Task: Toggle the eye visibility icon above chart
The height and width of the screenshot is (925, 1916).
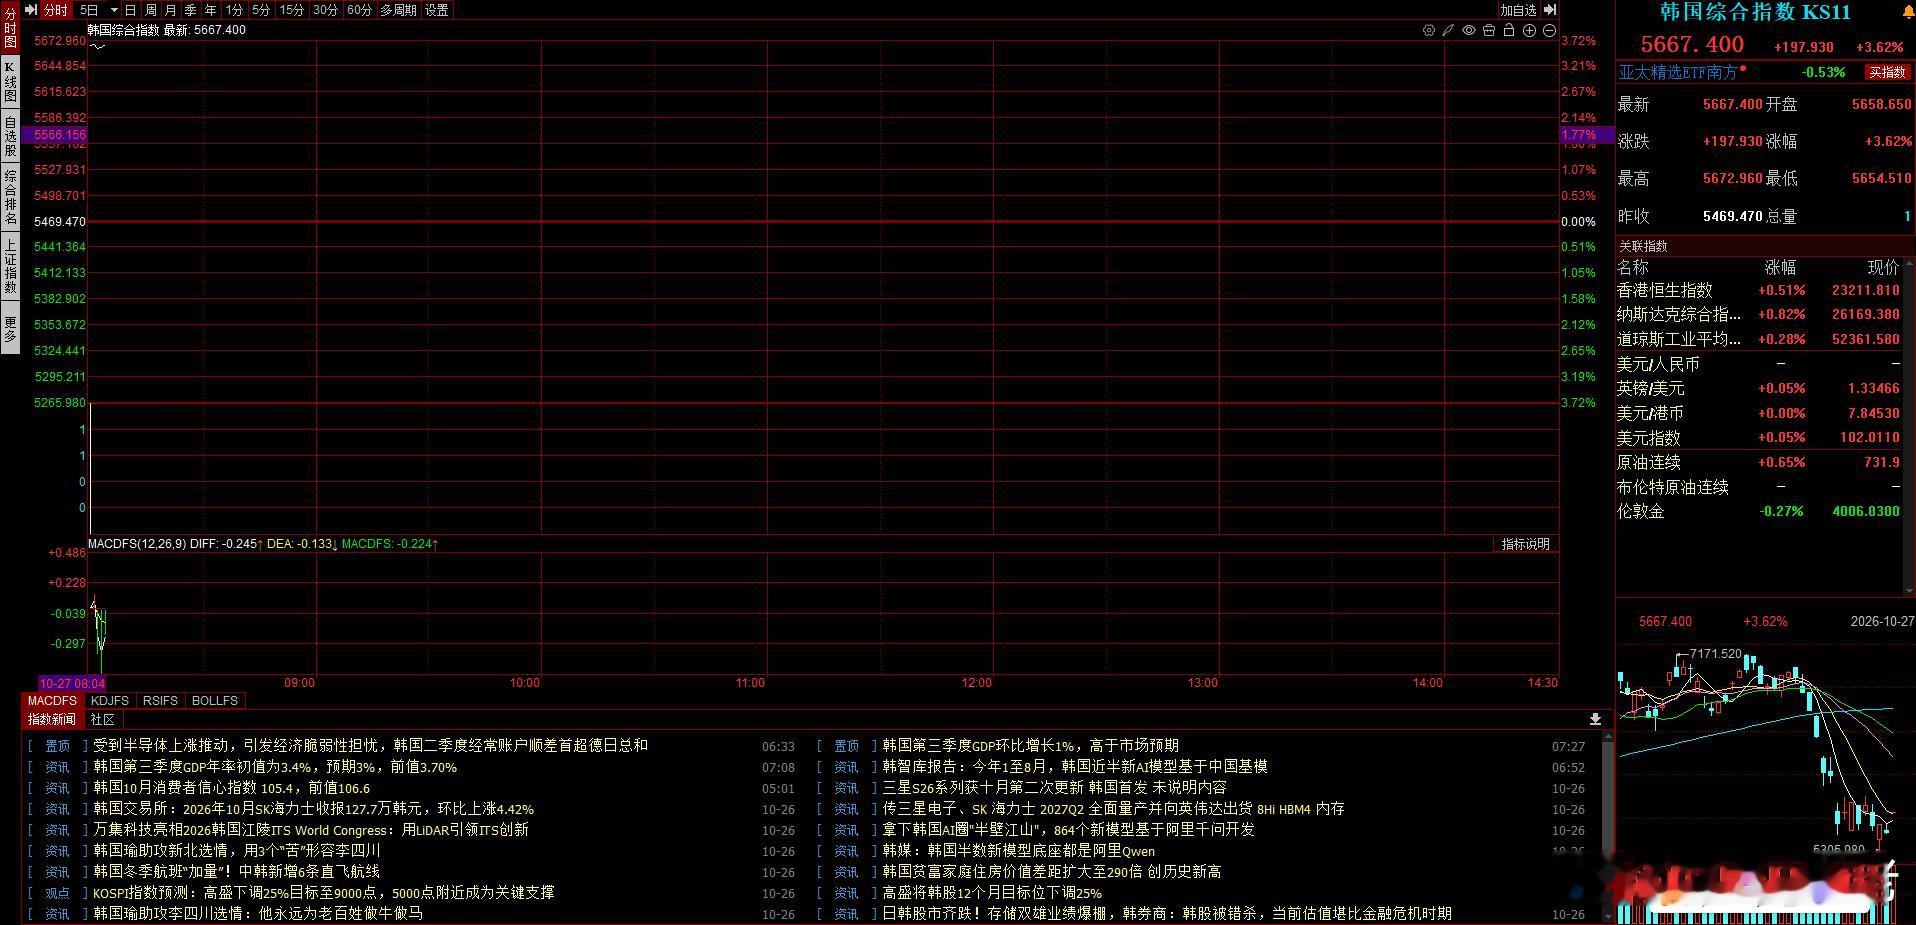Action: [1469, 31]
